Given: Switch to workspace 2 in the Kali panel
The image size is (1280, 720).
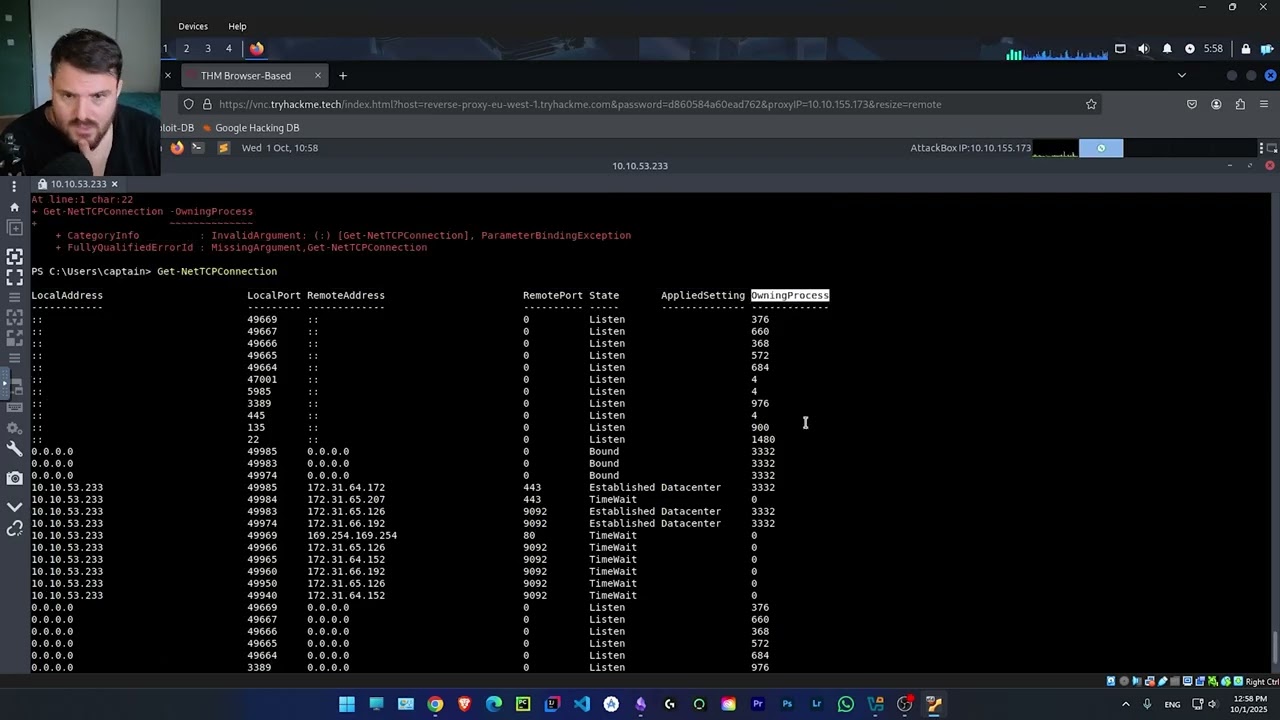Looking at the screenshot, I should (x=186, y=48).
